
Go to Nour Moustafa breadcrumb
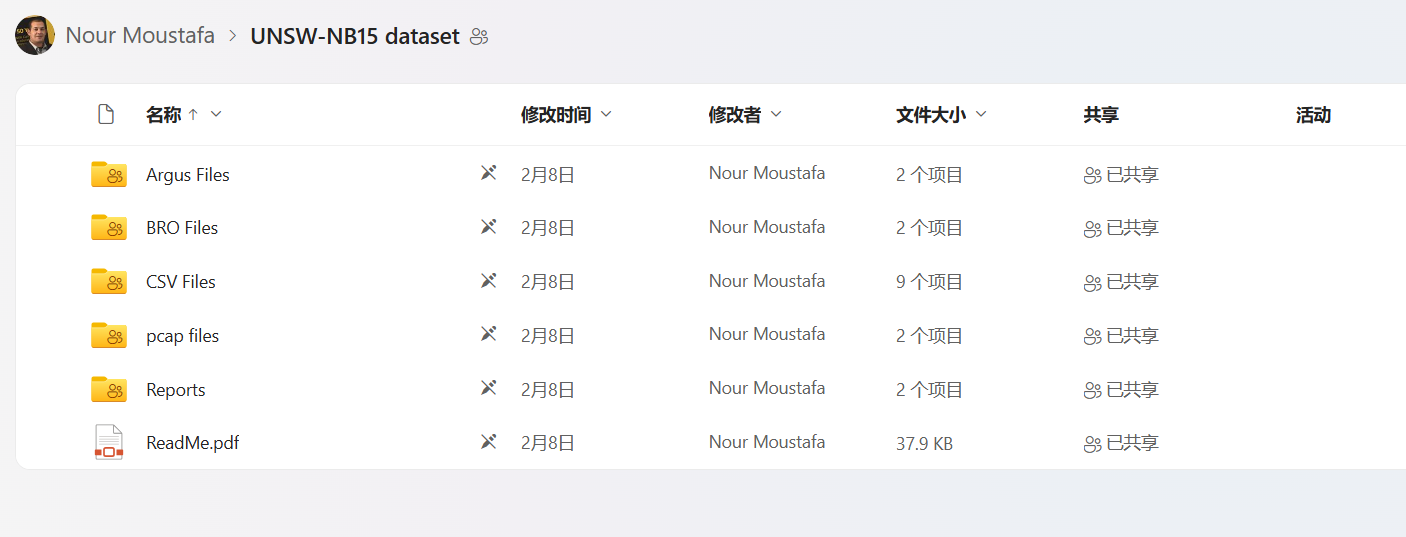[x=140, y=36]
